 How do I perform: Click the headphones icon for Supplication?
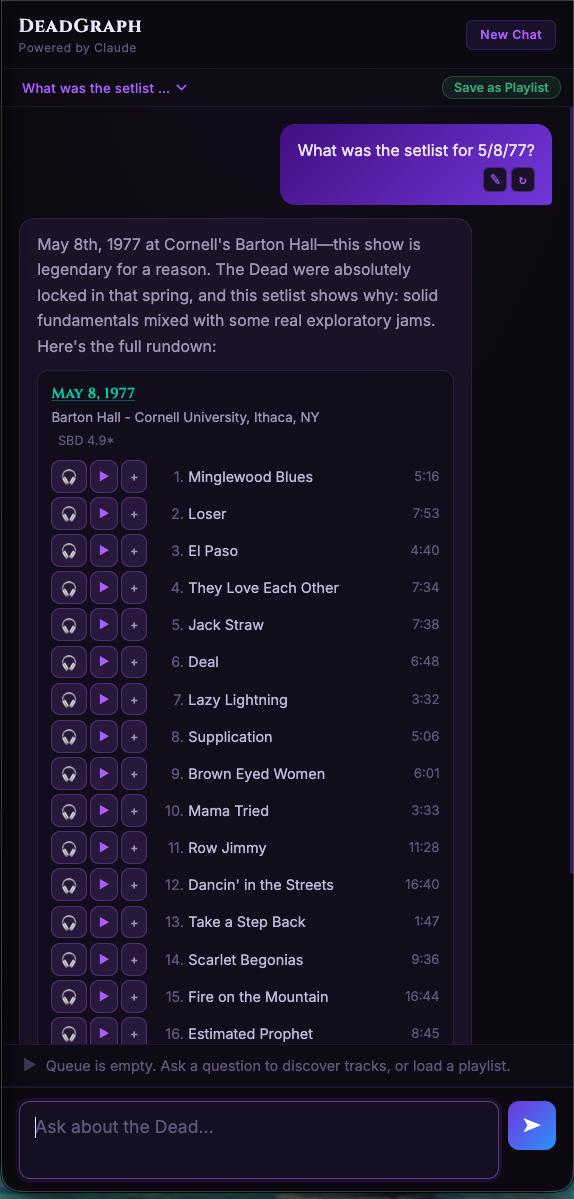click(69, 736)
